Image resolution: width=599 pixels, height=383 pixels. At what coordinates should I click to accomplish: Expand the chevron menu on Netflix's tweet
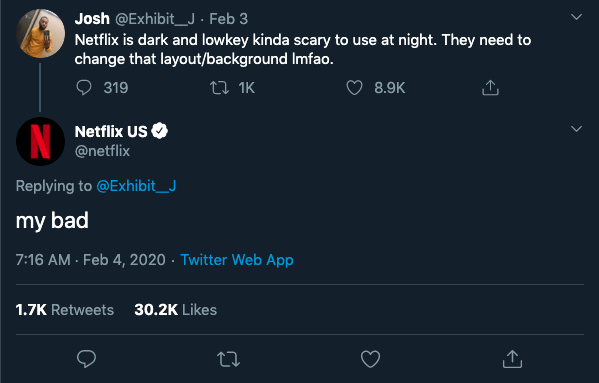click(576, 129)
